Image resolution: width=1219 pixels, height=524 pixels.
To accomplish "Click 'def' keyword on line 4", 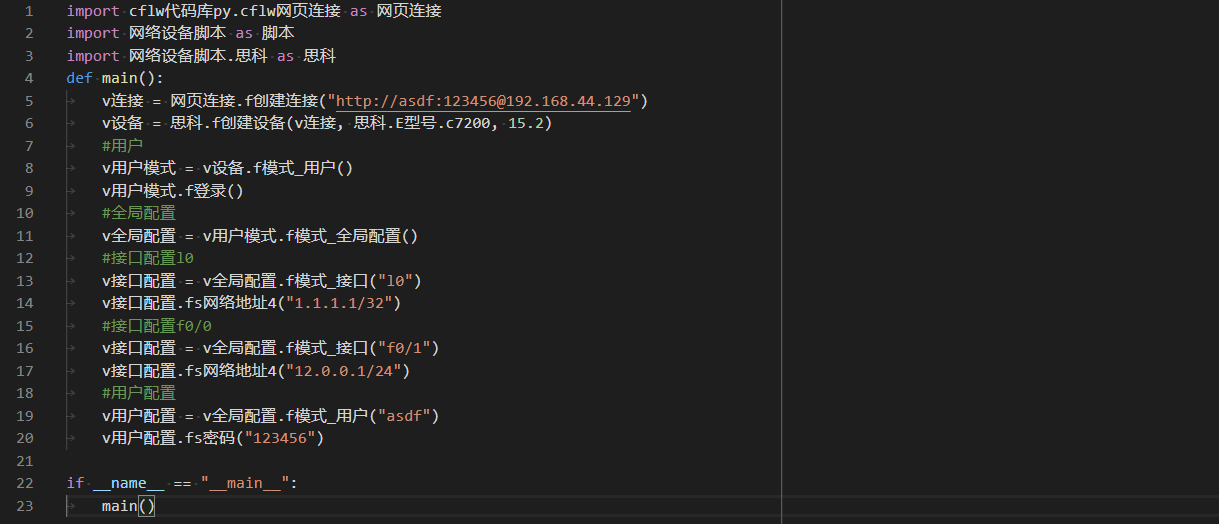I will (x=80, y=78).
